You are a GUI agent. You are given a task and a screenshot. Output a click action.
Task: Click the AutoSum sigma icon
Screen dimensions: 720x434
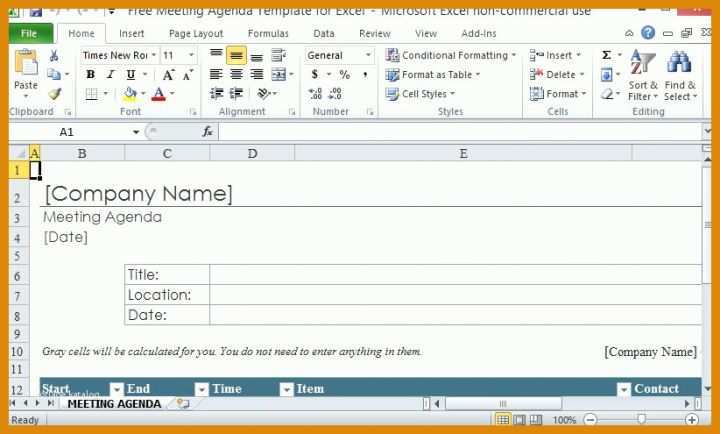(607, 55)
